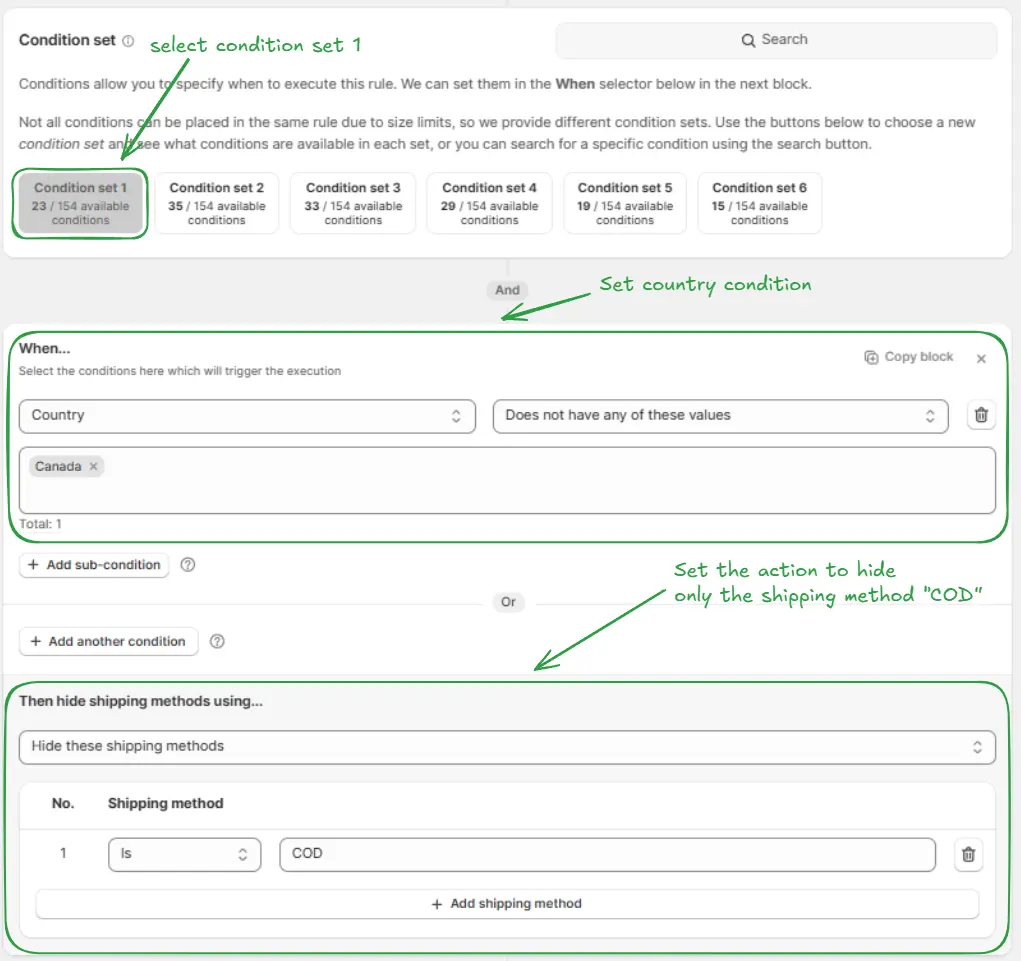Choose Condition set 4

(x=489, y=203)
